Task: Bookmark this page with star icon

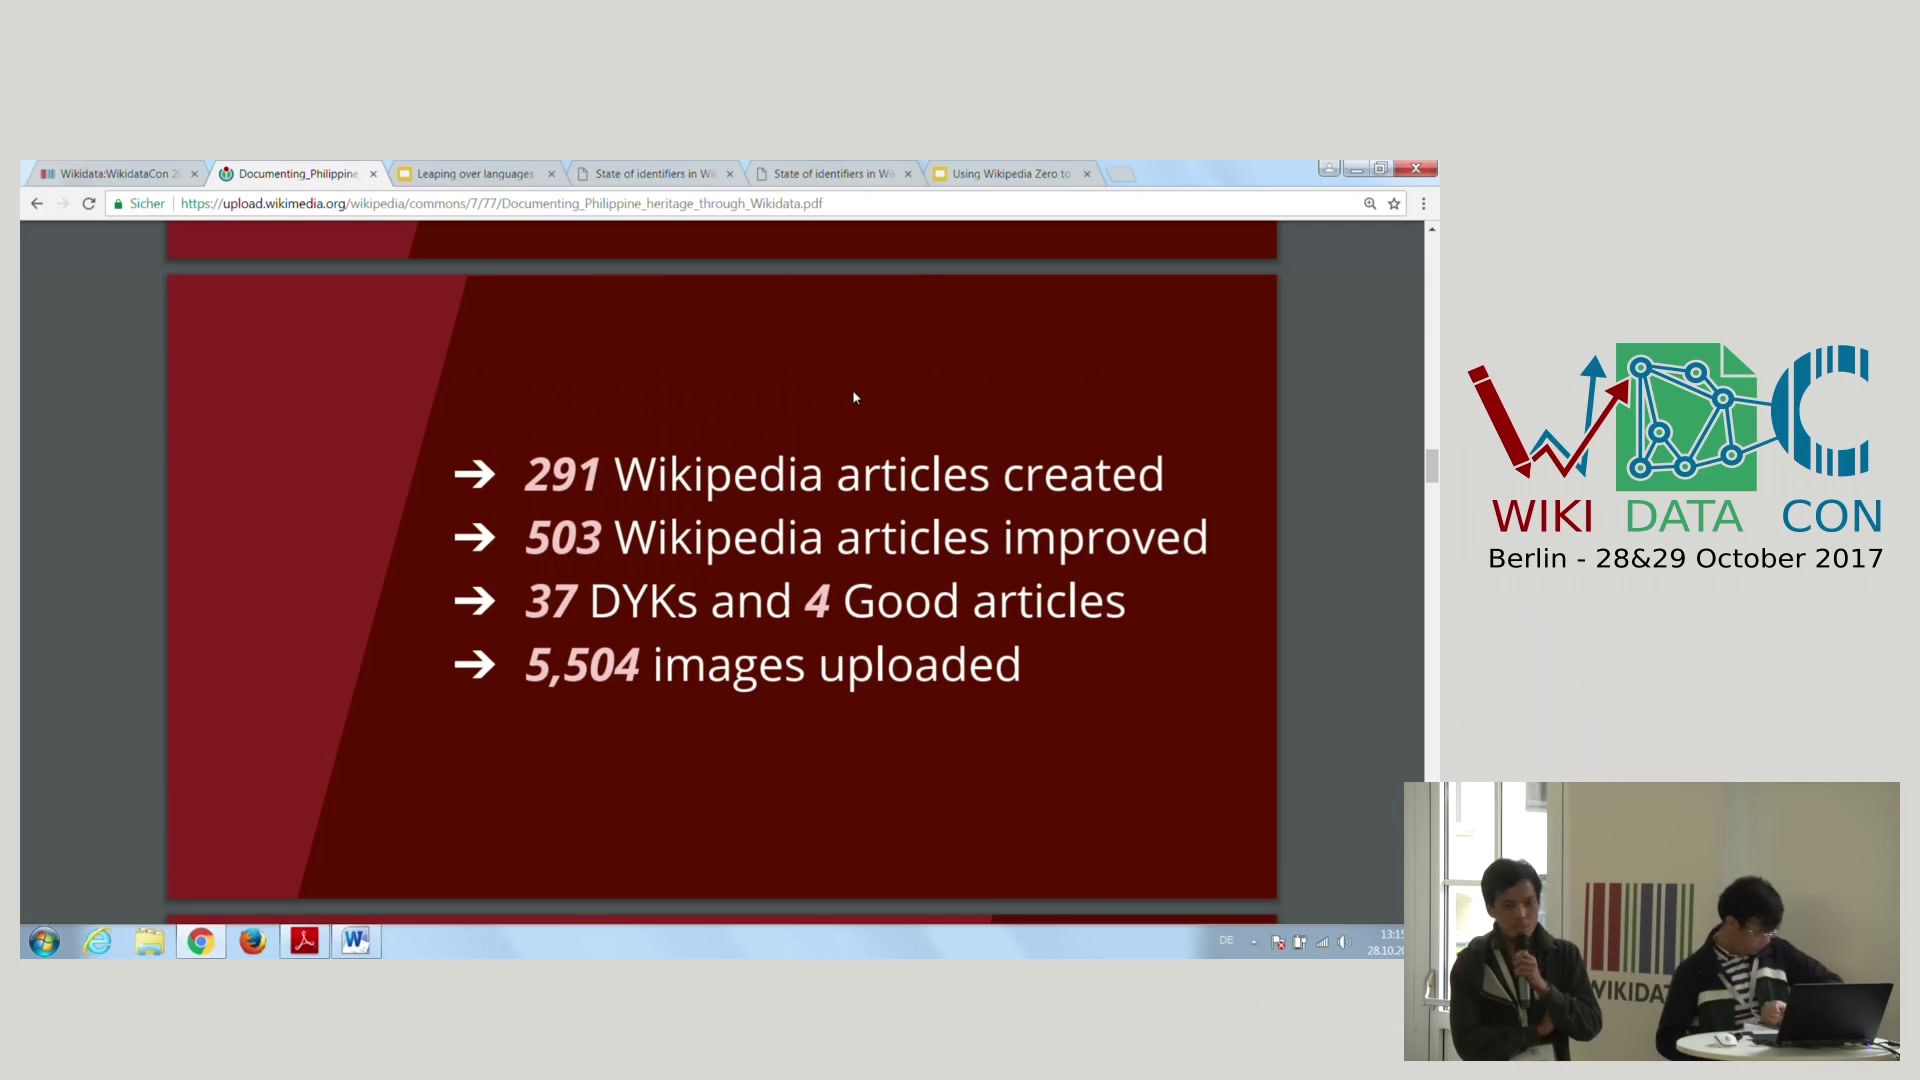Action: pyautogui.click(x=1394, y=204)
